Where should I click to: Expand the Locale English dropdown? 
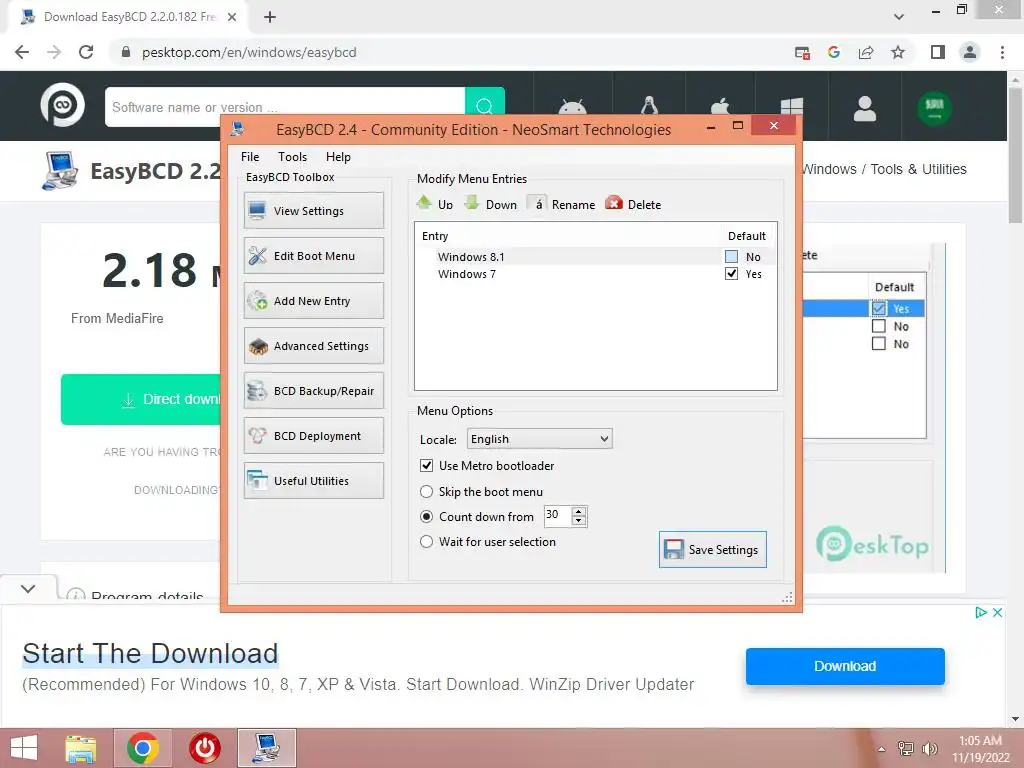[539, 439]
